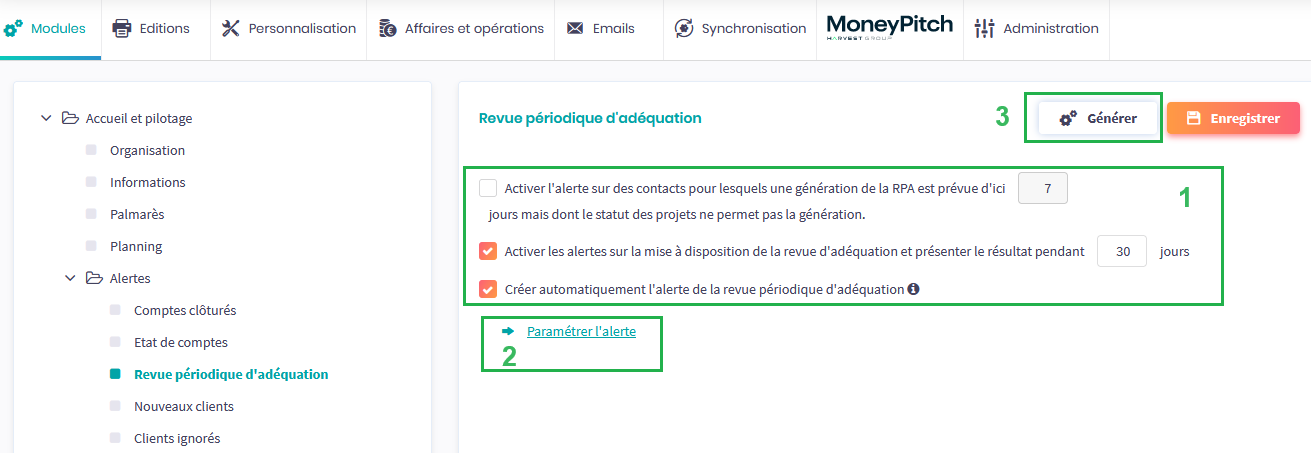Open the Palmarès tree item

click(137, 214)
